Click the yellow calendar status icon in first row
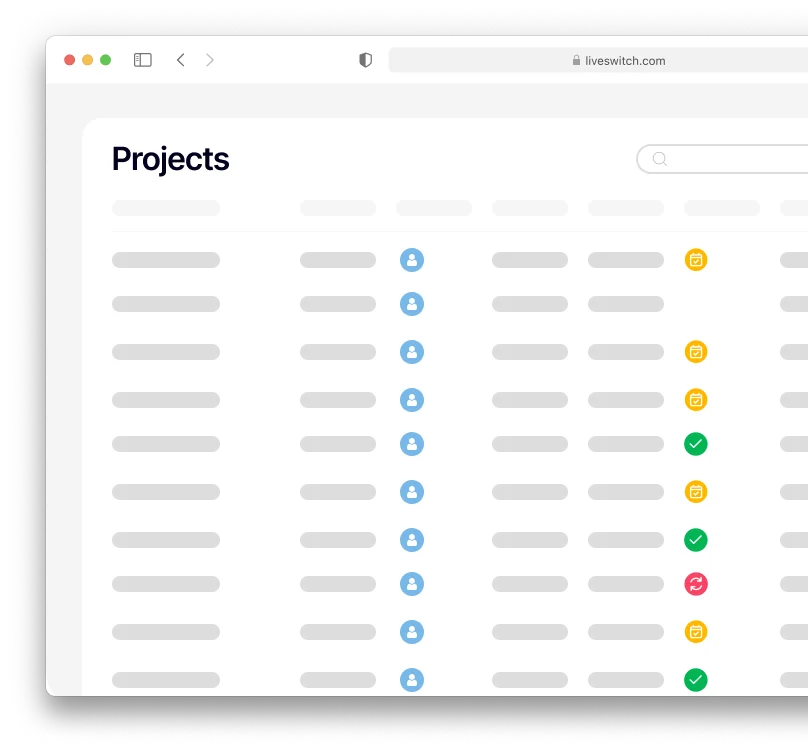The width and height of the screenshot is (808, 750). (696, 260)
